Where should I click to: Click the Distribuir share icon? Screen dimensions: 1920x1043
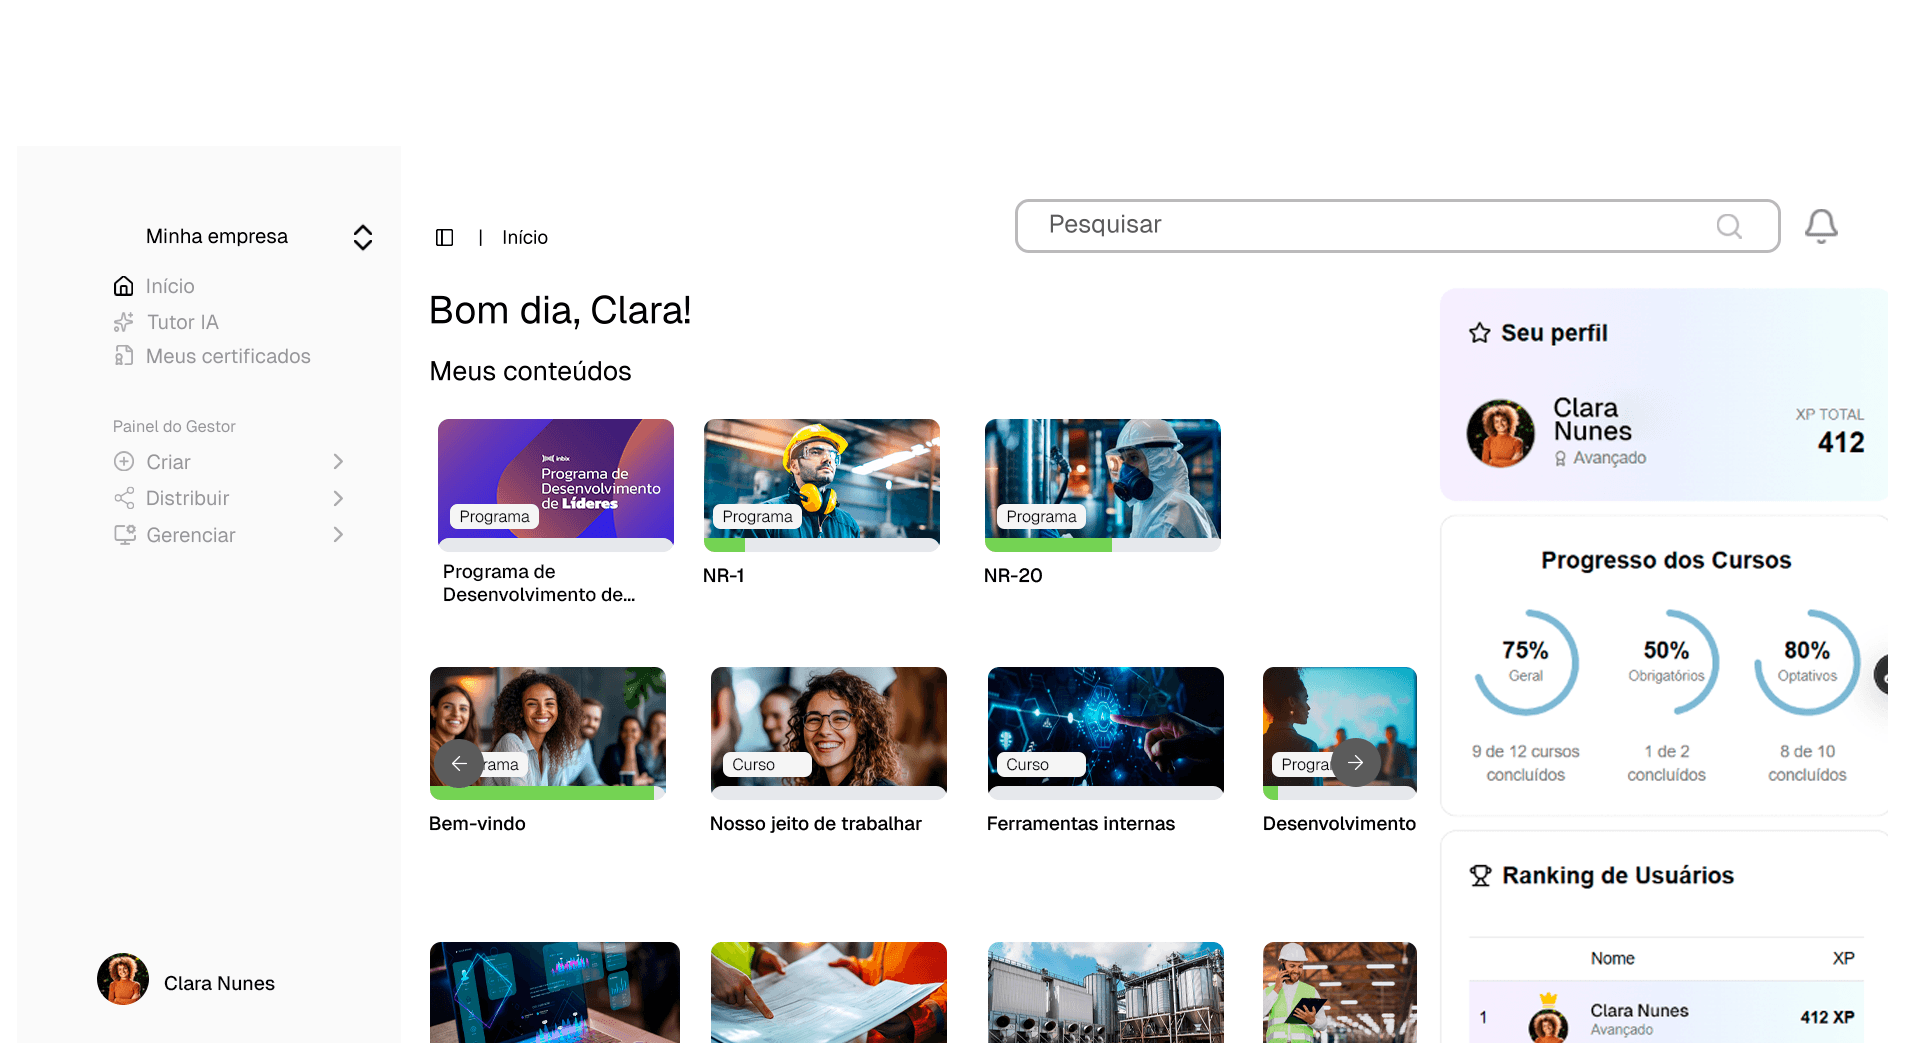coord(124,498)
